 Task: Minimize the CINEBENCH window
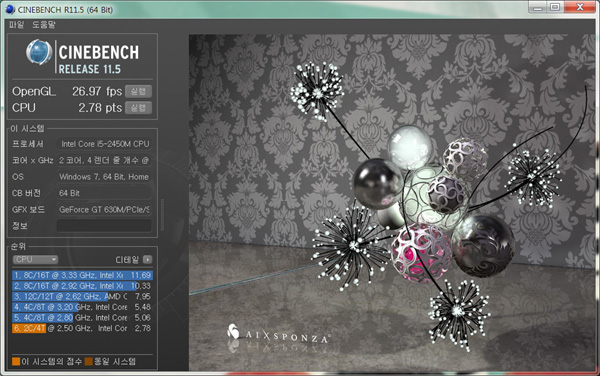click(538, 7)
